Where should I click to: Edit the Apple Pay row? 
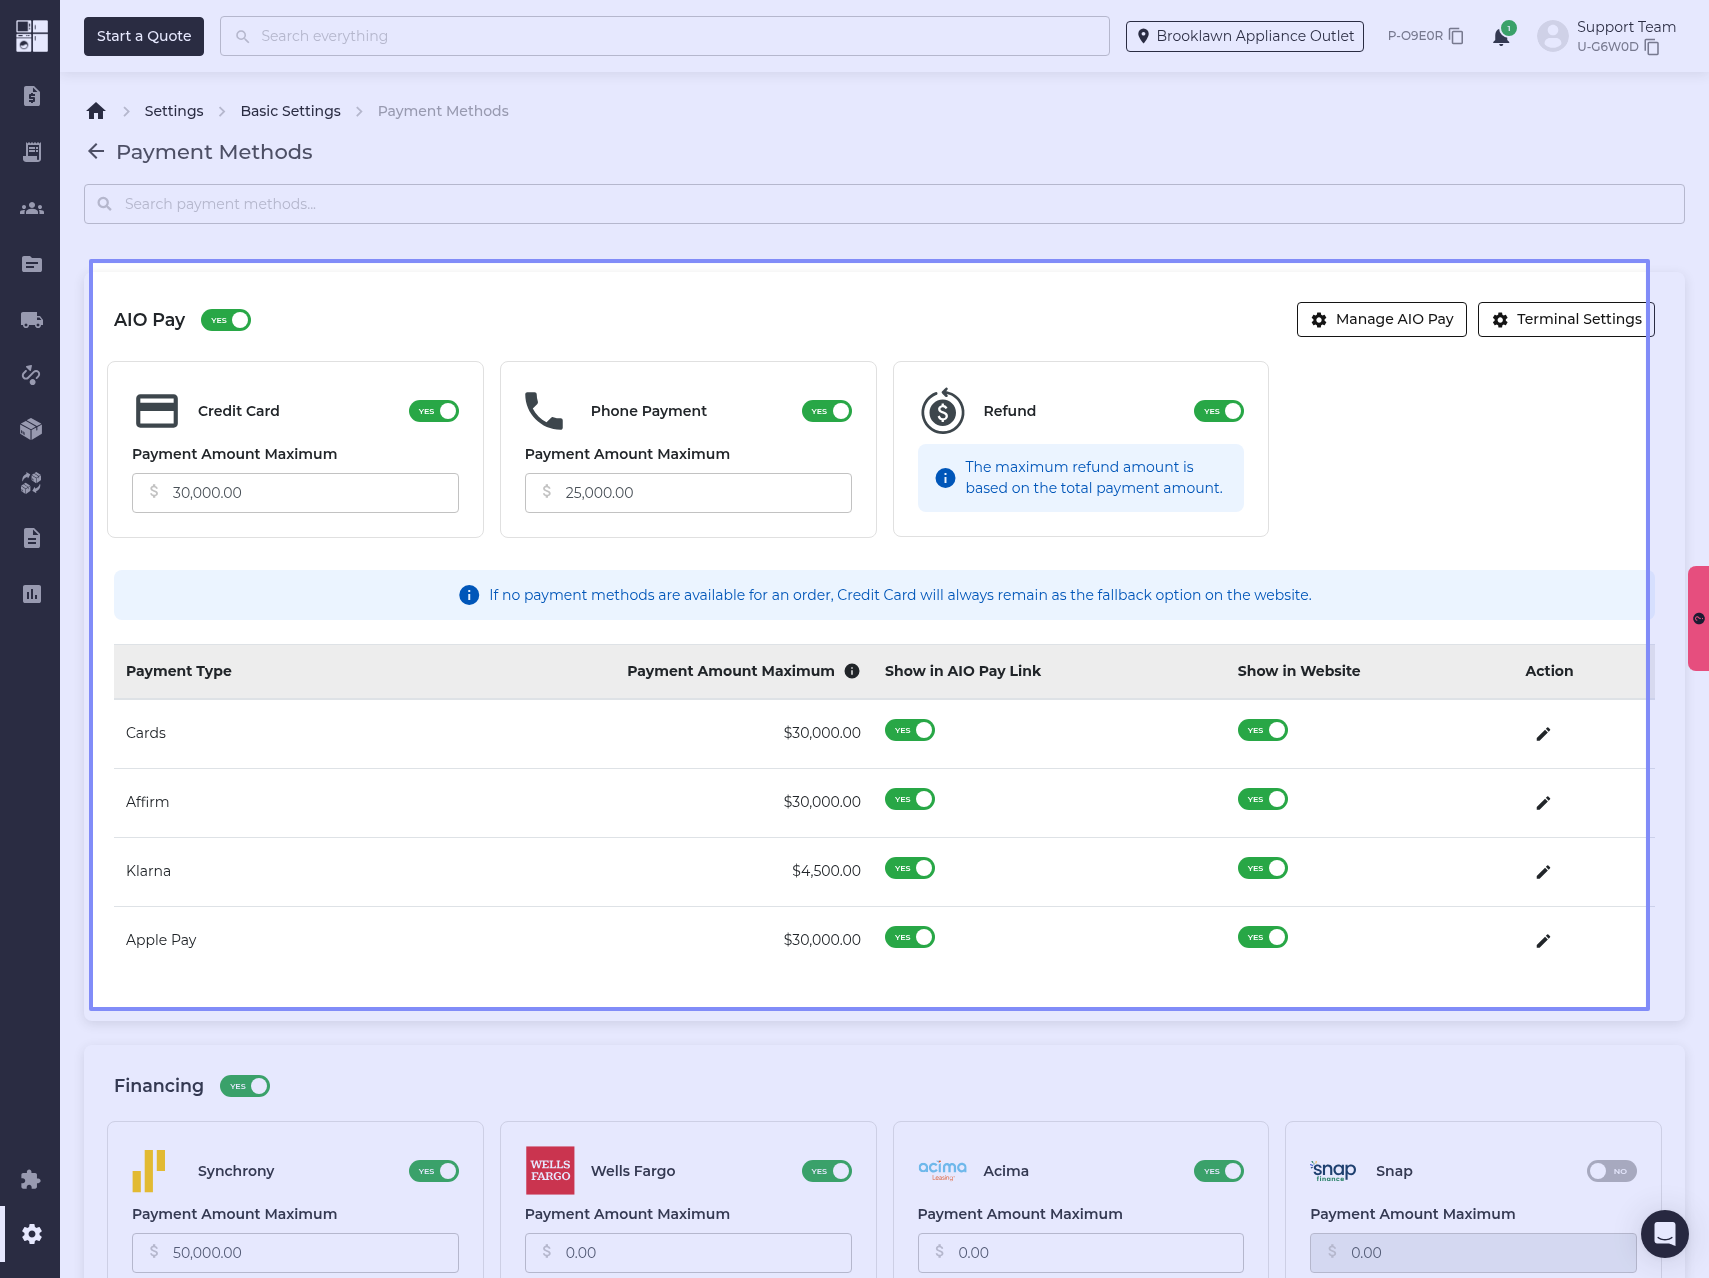pos(1543,941)
